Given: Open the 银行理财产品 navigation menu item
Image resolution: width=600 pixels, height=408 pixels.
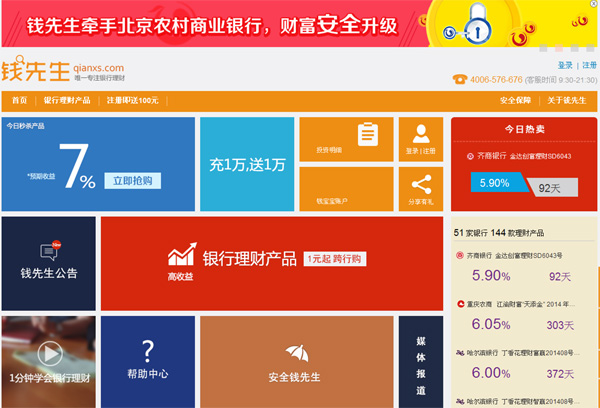Looking at the screenshot, I should (67, 101).
